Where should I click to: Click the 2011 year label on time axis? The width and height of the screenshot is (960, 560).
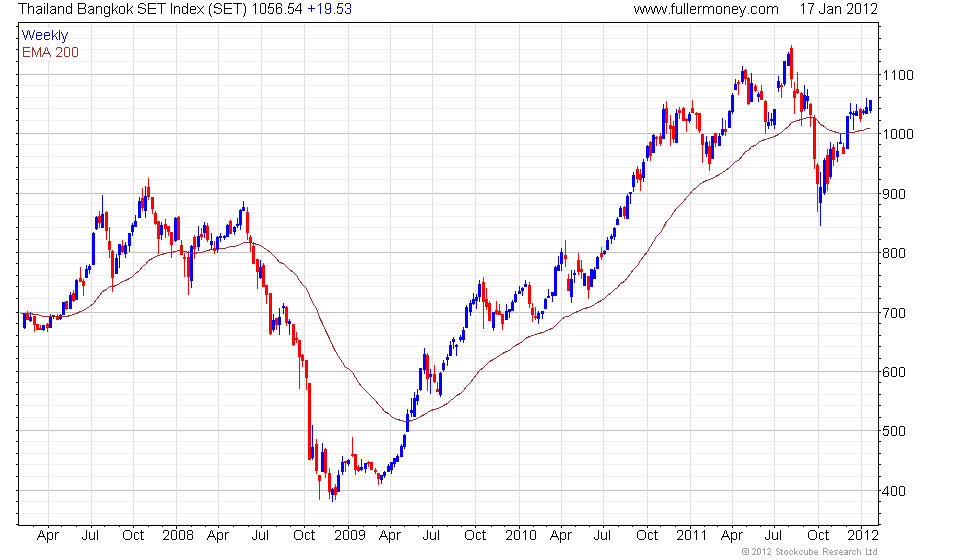691,536
